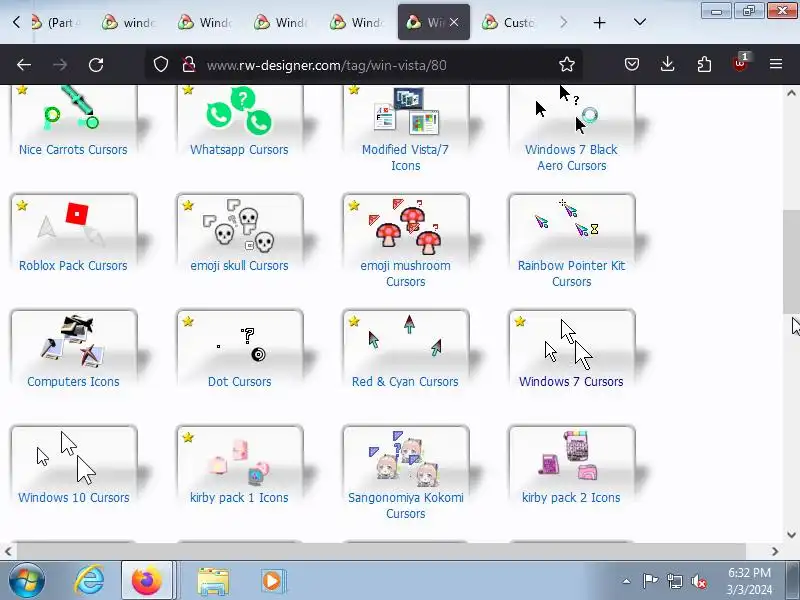This screenshot has width=800, height=600.
Task: Click the vertical scrollbar thumb
Action: click(791, 261)
